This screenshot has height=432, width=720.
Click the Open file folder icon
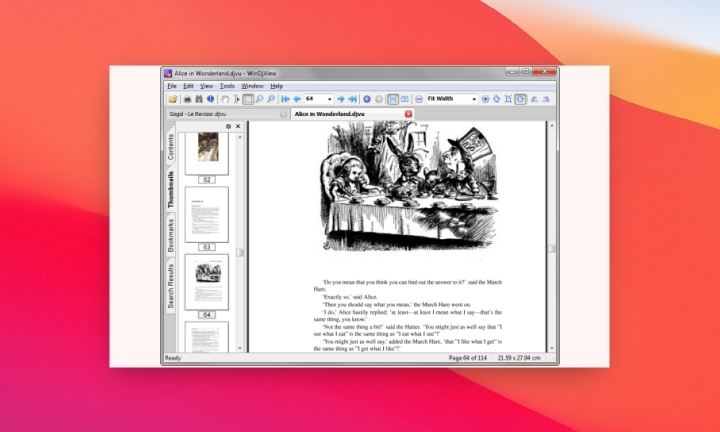coord(173,99)
